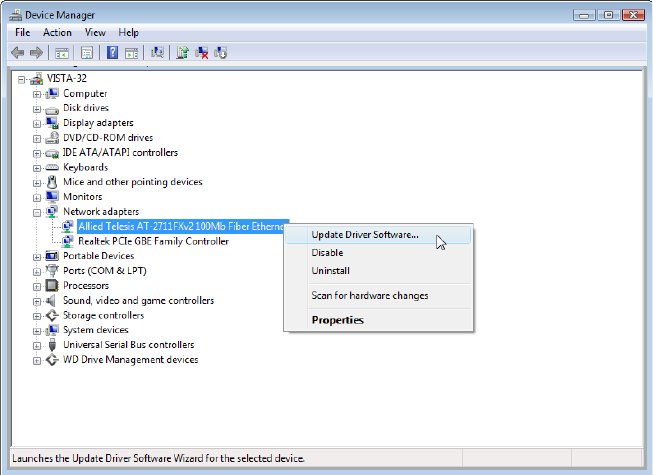Click the Back arrow toolbar icon
653x475 pixels.
(x=17, y=52)
